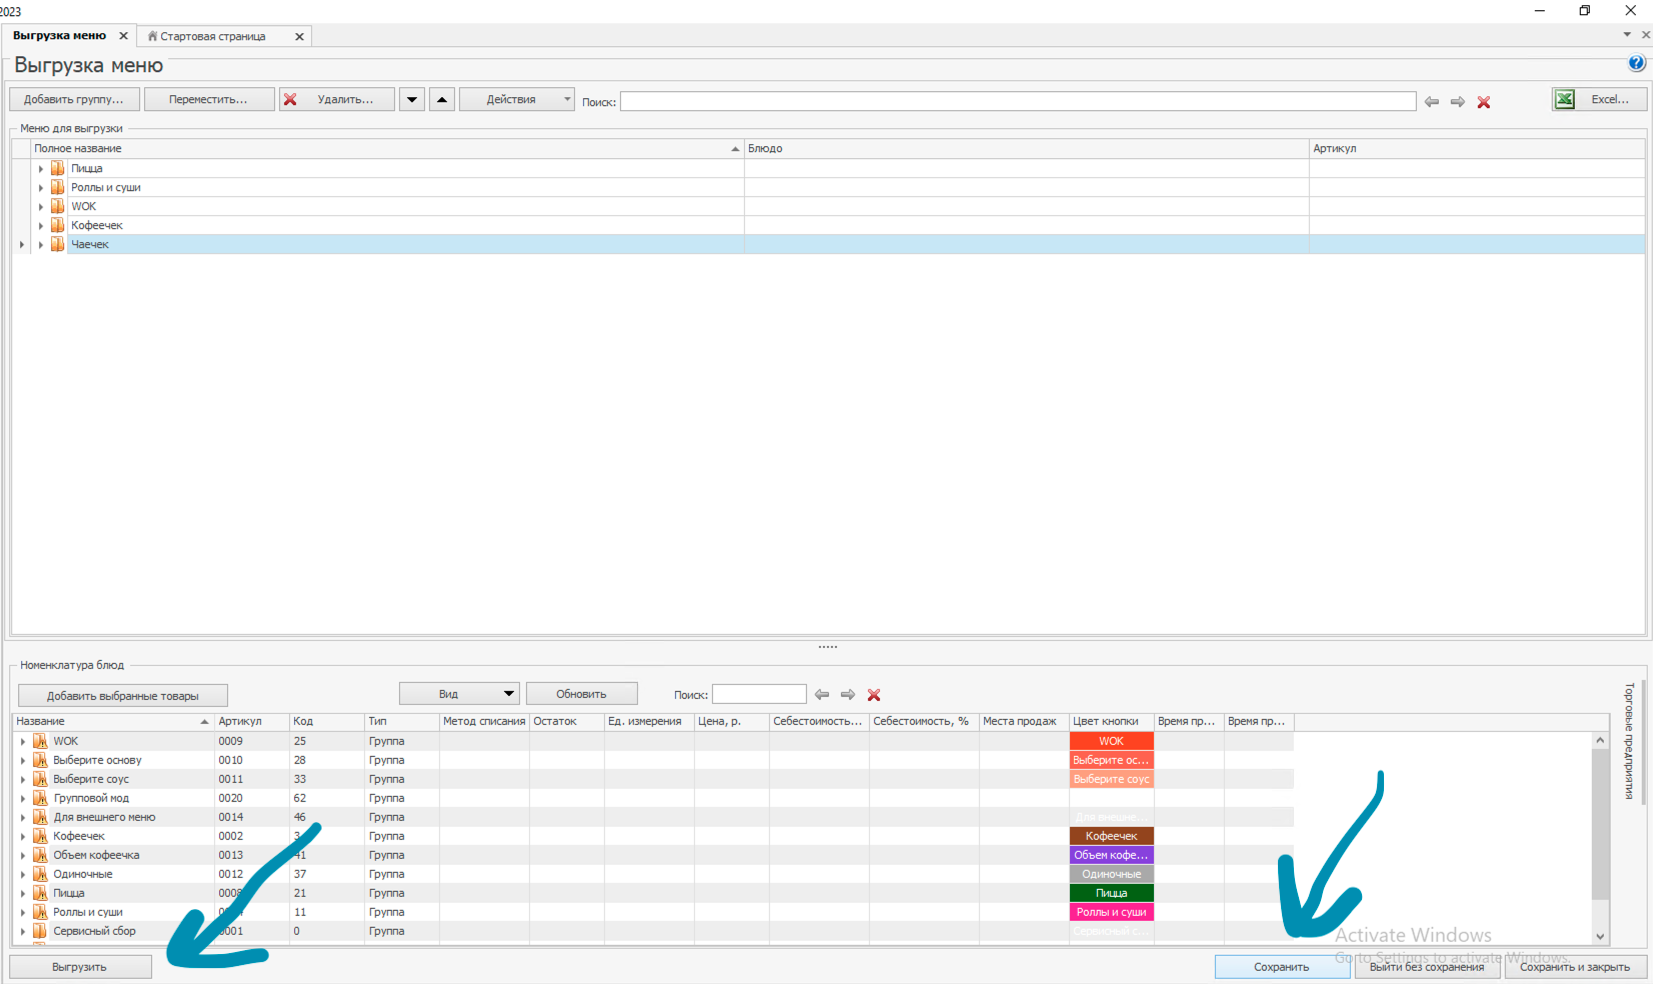The width and height of the screenshot is (1653, 984).
Task: Click the Роллы и суши pink color cell
Action: 1111,912
